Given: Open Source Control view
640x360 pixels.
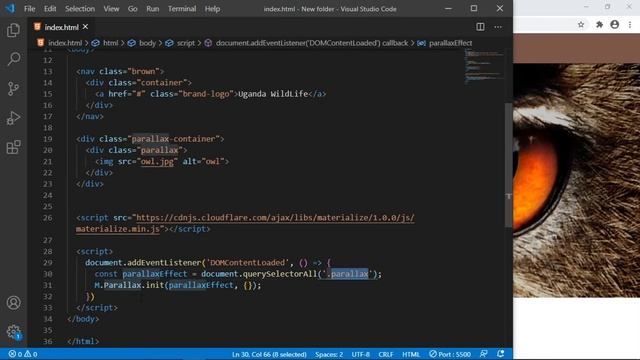Looking at the screenshot, I should point(13,89).
